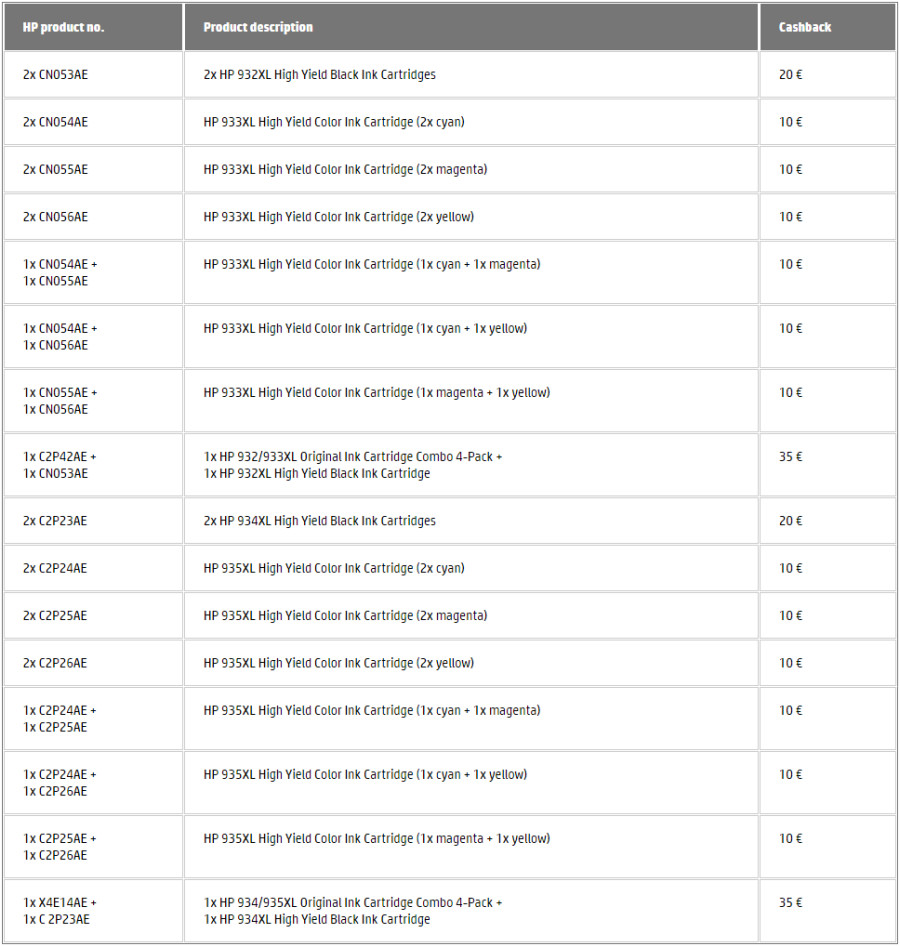This screenshot has height=946, width=900.
Task: Select the '2x CN054AE' product cell
Action: tap(93, 122)
